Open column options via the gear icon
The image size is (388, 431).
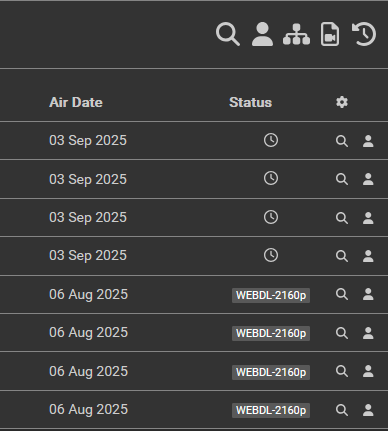[x=342, y=102]
